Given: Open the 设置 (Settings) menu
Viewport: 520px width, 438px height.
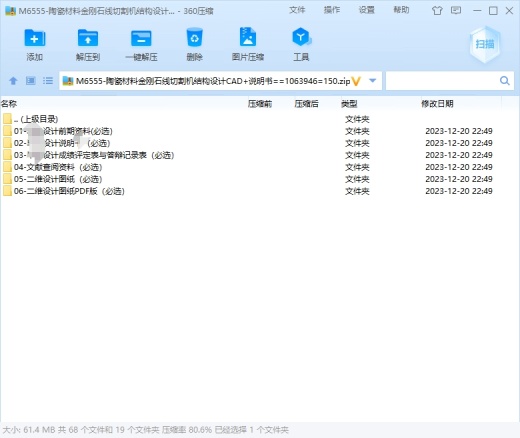Looking at the screenshot, I should click(367, 10).
